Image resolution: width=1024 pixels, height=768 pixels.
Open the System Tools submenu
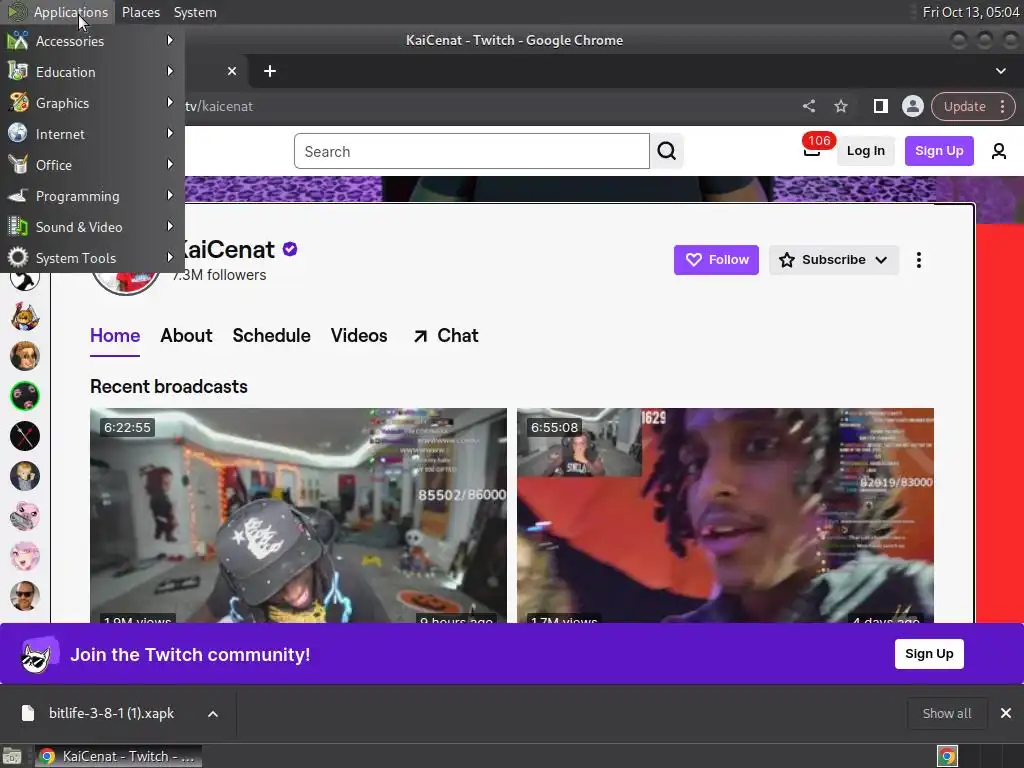pos(92,258)
